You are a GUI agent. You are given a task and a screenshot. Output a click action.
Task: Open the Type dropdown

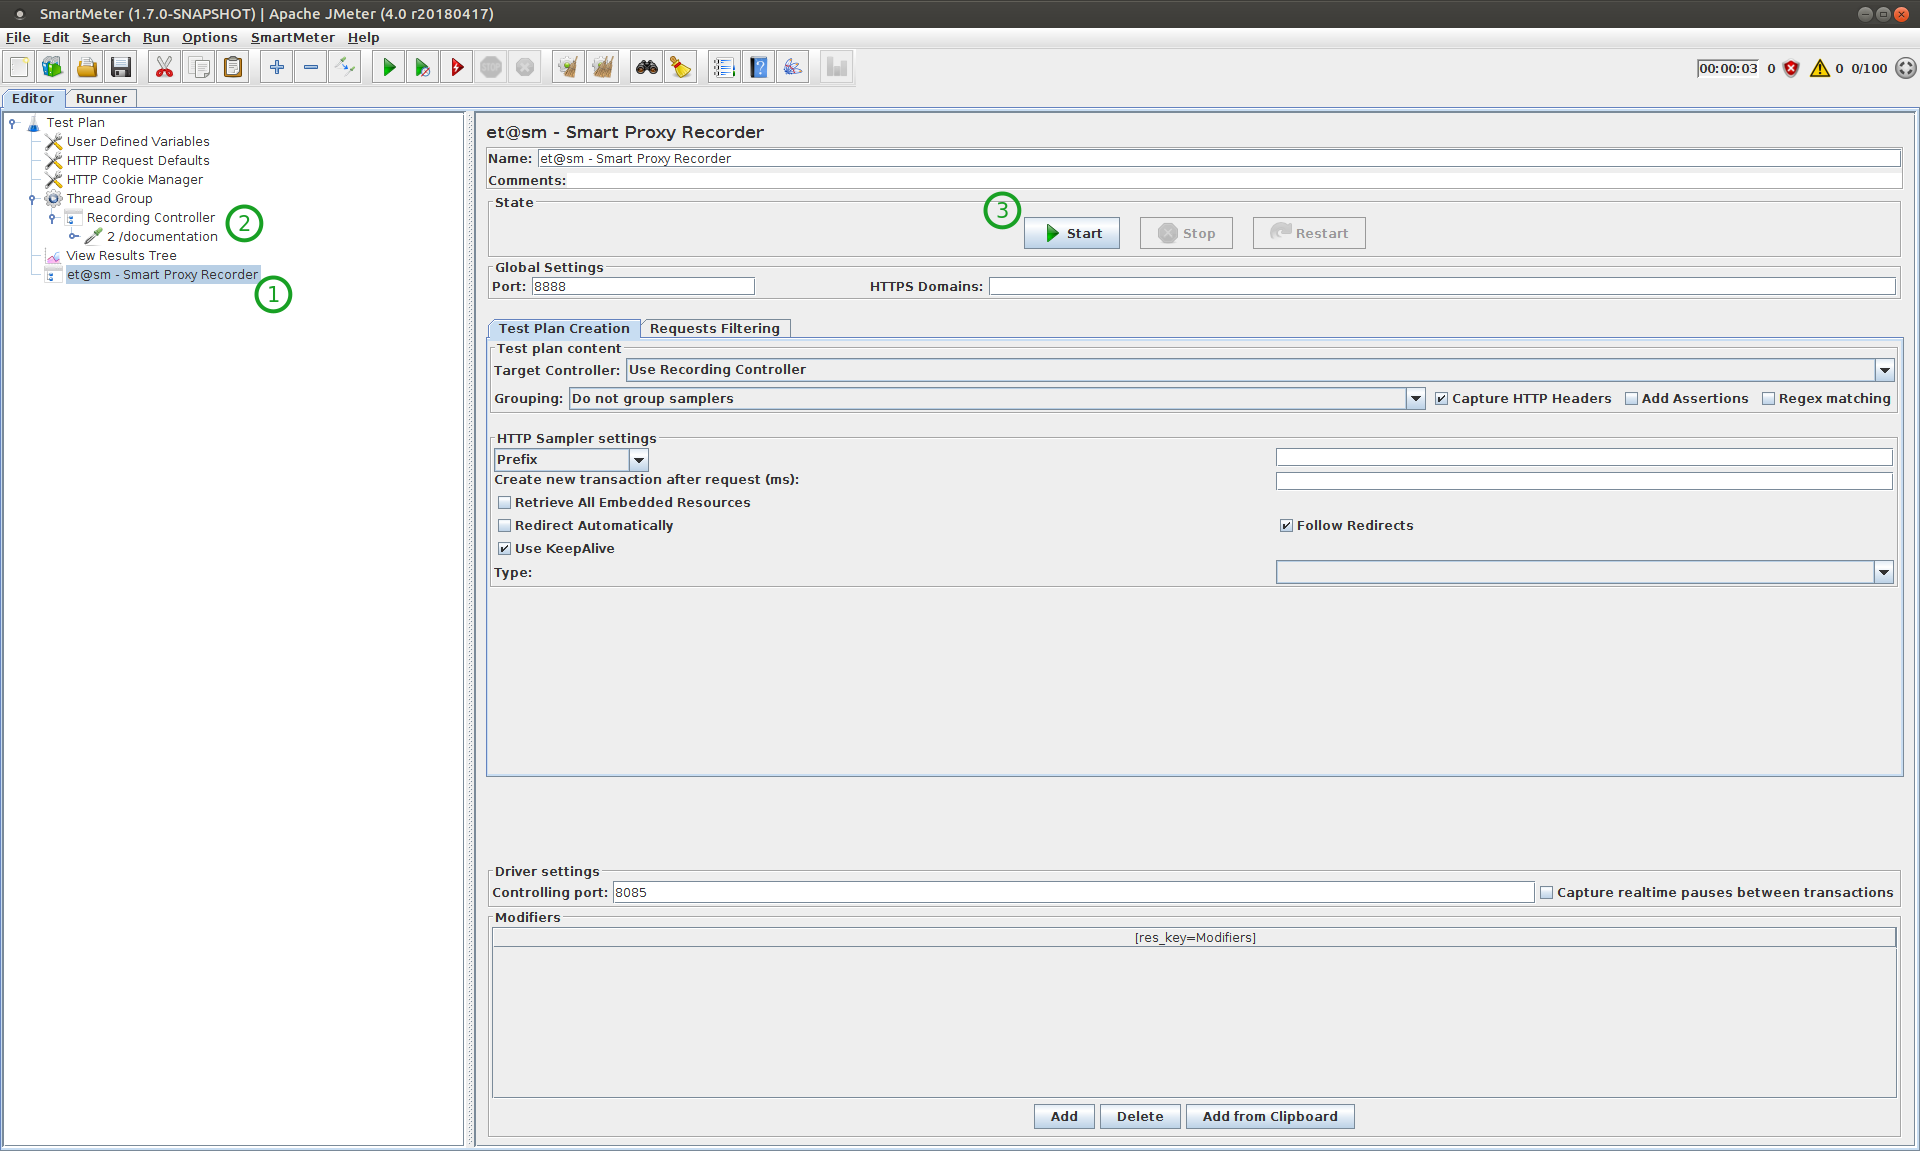click(x=1884, y=573)
